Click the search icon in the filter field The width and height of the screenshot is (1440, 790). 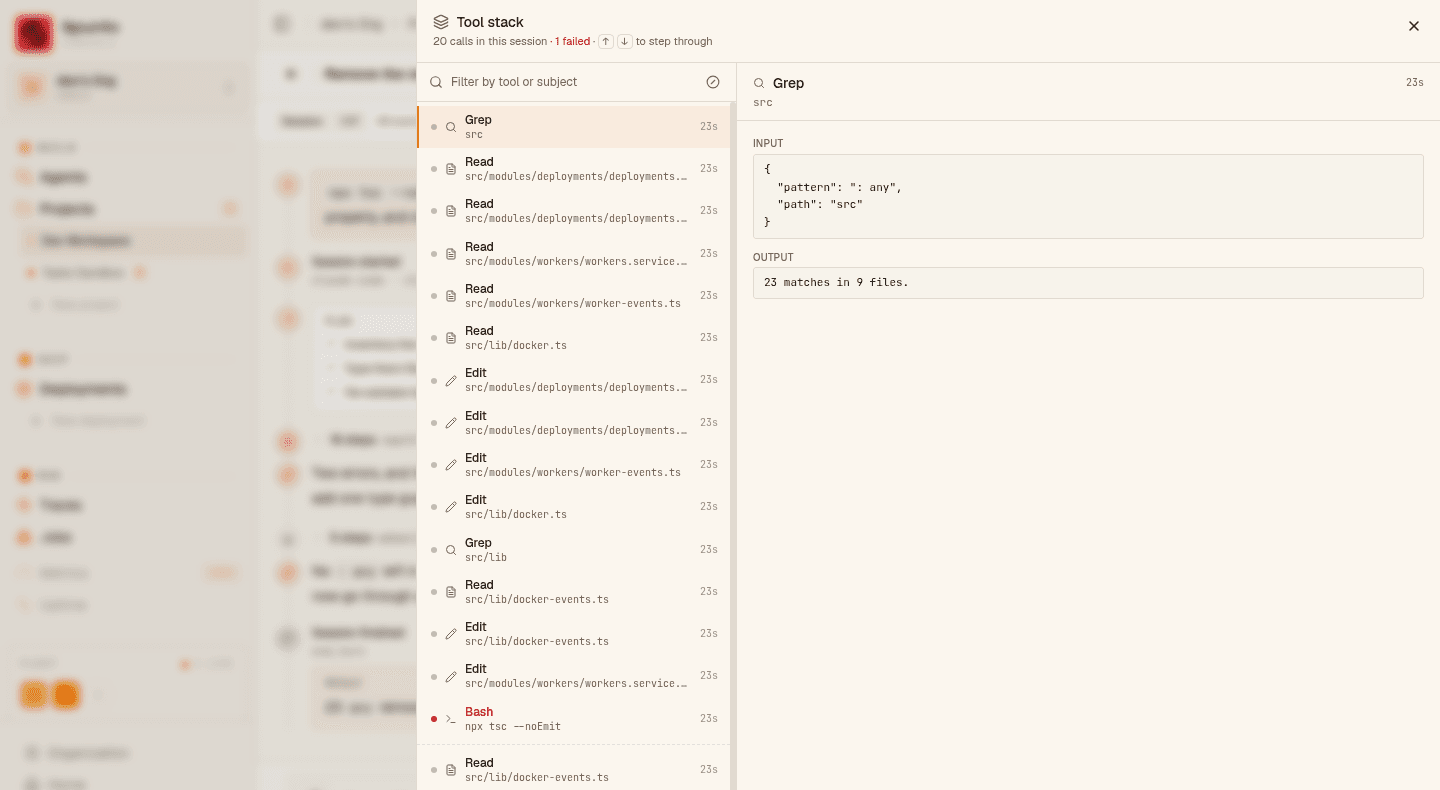coord(436,82)
